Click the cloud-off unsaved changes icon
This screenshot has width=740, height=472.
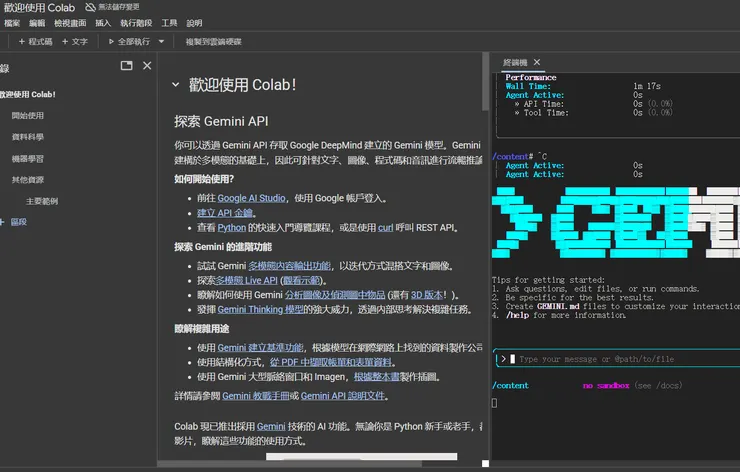pos(90,7)
